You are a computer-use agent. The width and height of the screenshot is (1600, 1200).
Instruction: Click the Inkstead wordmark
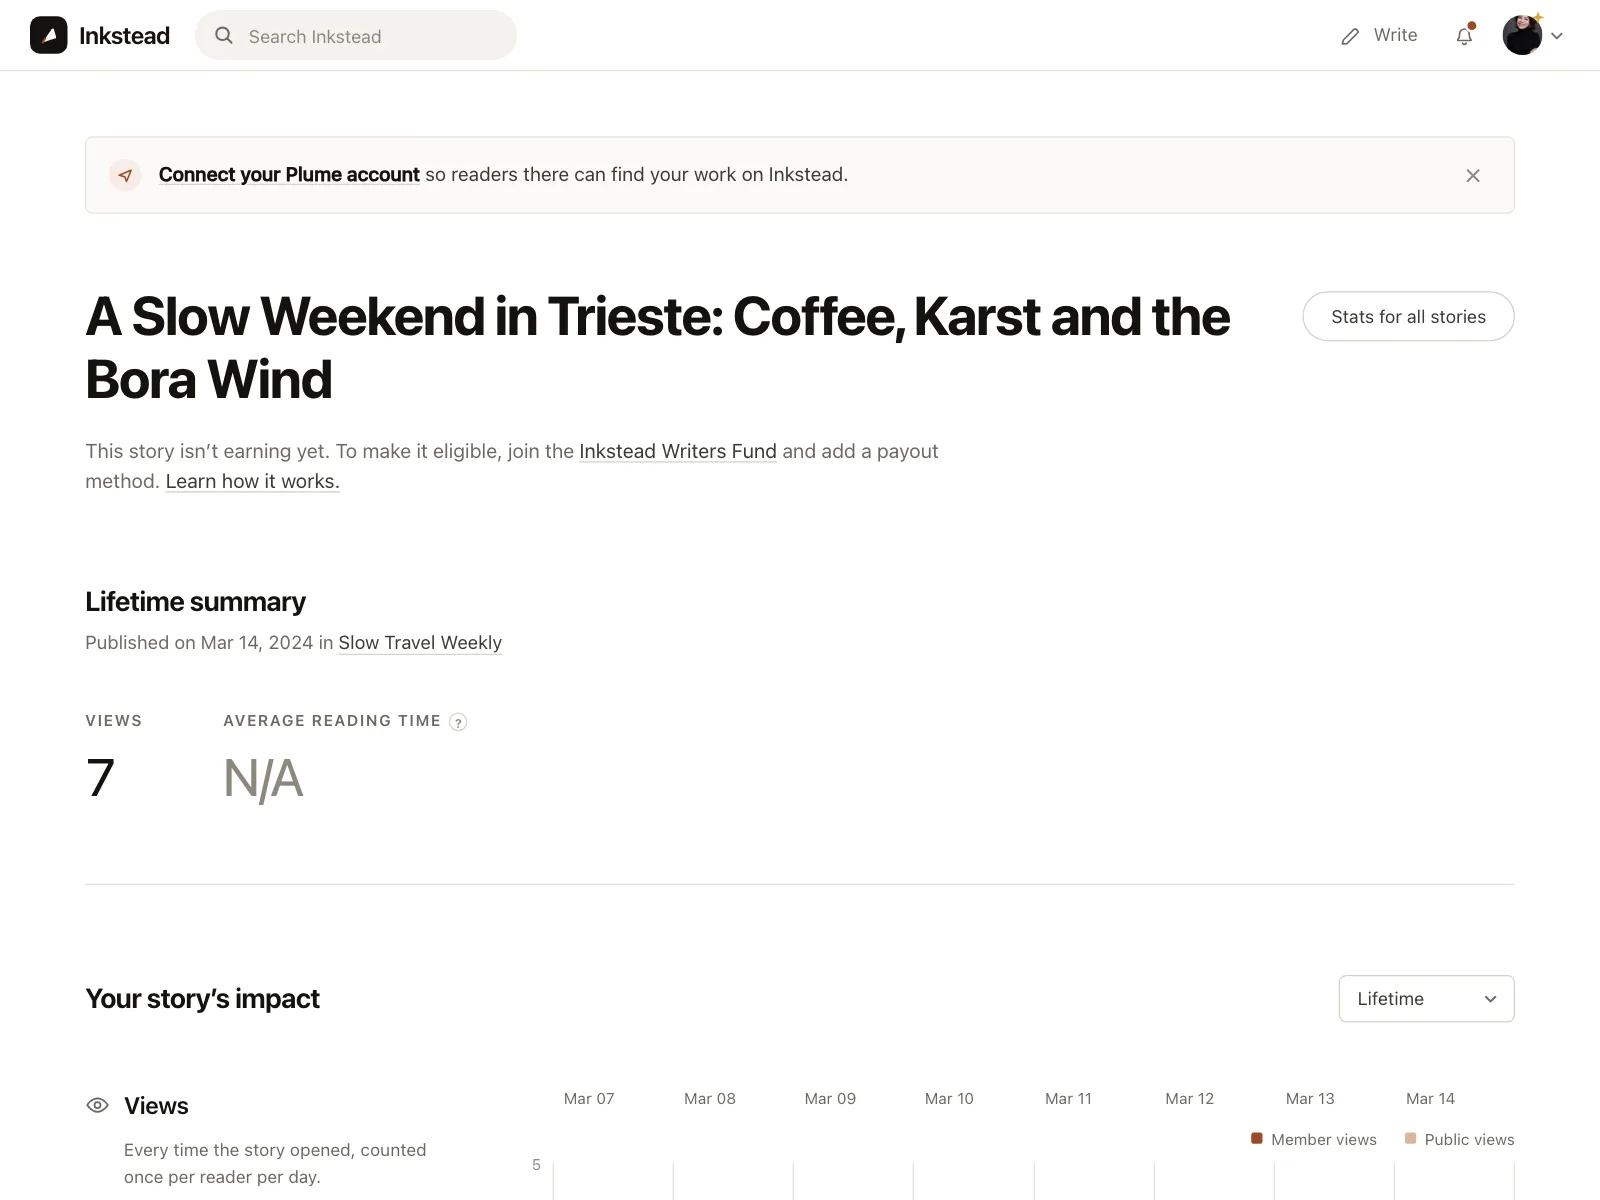pyautogui.click(x=124, y=36)
